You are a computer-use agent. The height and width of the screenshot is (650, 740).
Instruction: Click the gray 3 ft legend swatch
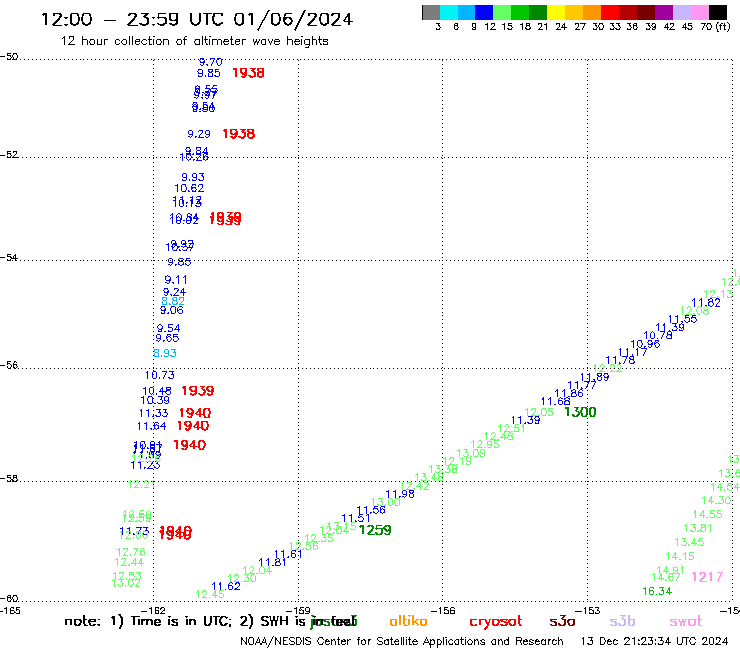[x=431, y=12]
